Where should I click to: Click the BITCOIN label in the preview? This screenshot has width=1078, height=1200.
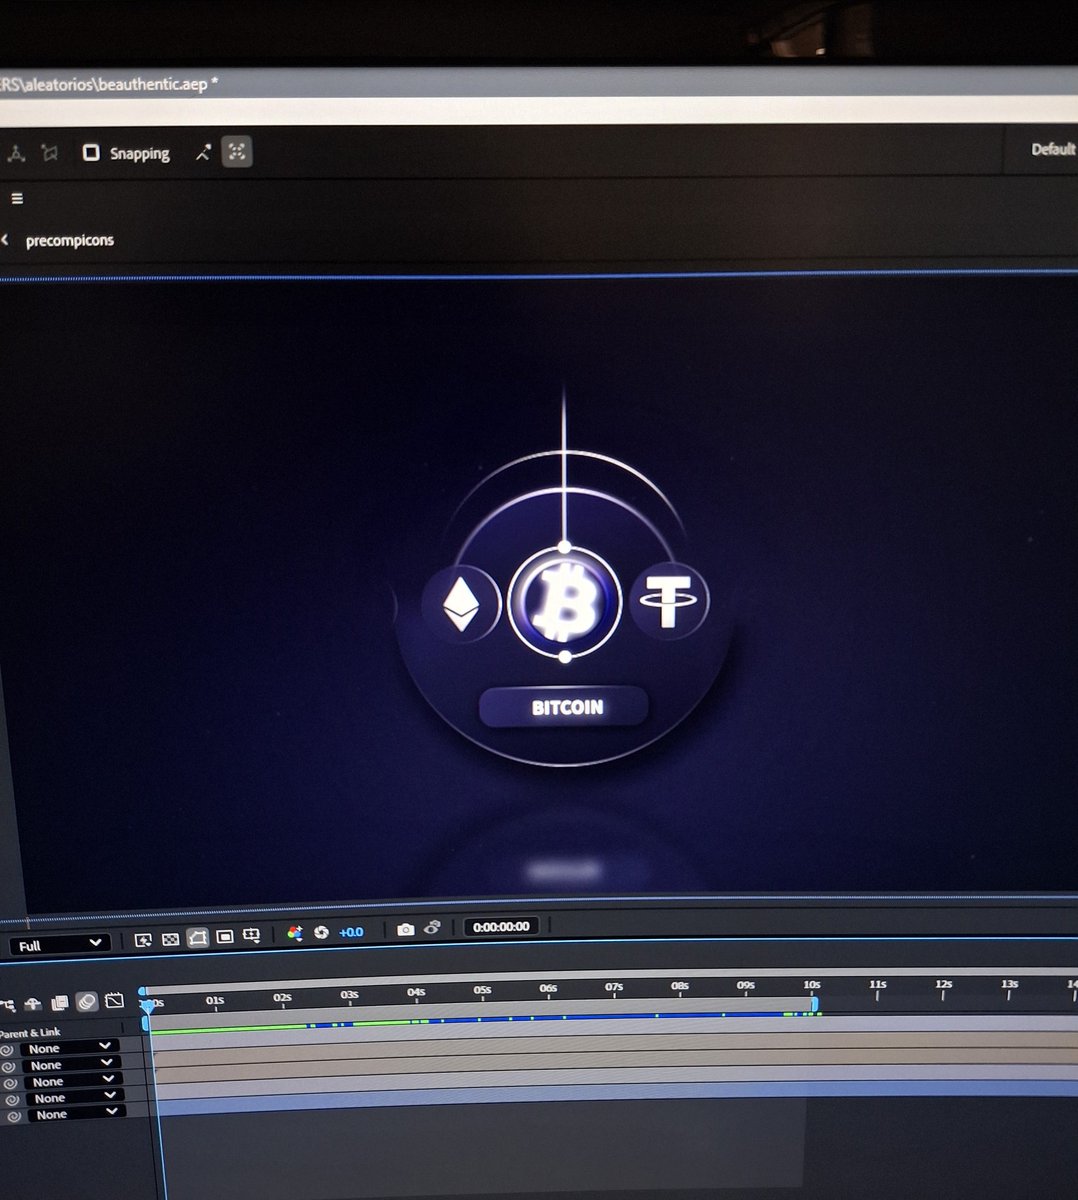[567, 707]
